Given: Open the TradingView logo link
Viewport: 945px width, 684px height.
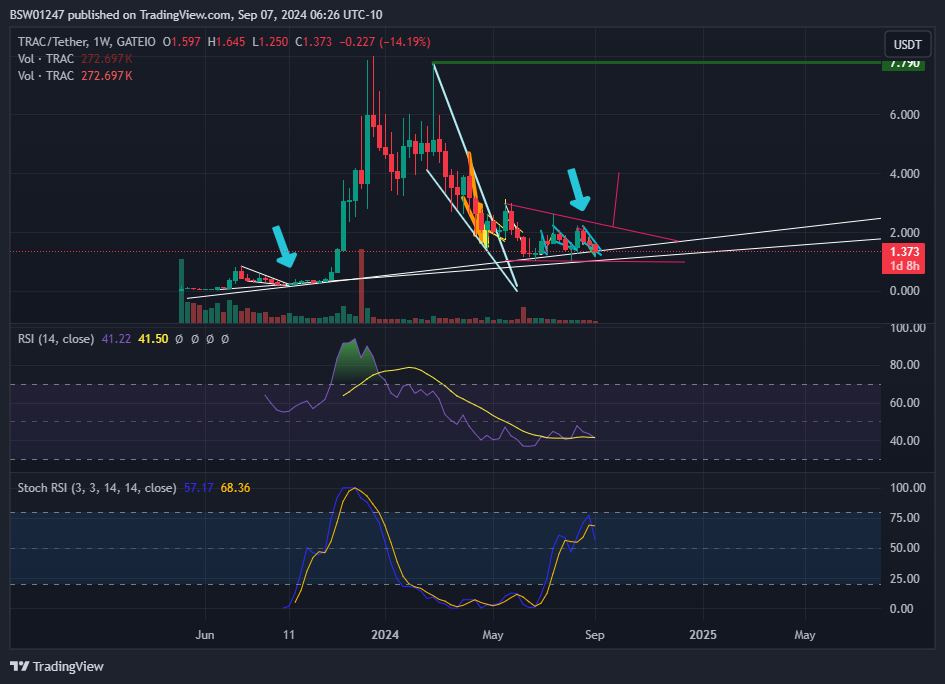Looking at the screenshot, I should click(57, 666).
